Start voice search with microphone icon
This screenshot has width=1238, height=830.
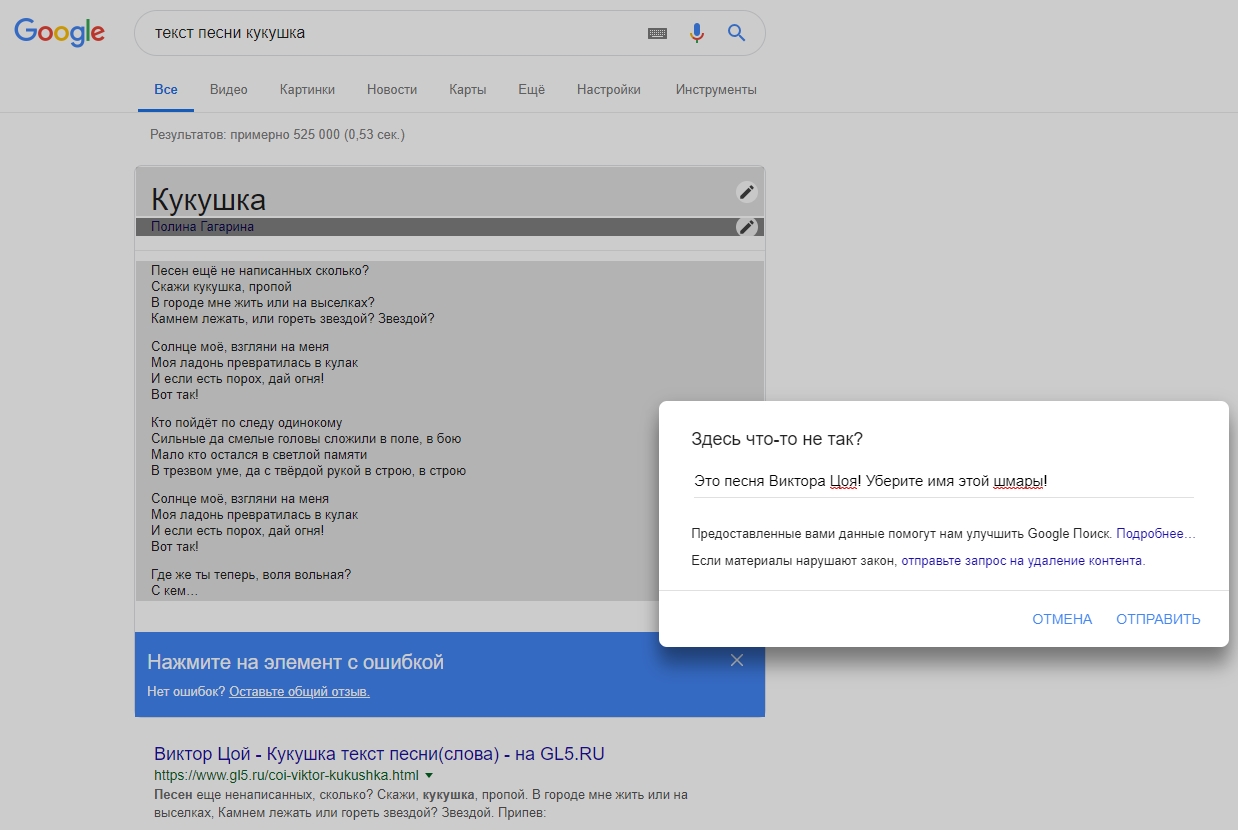(697, 33)
